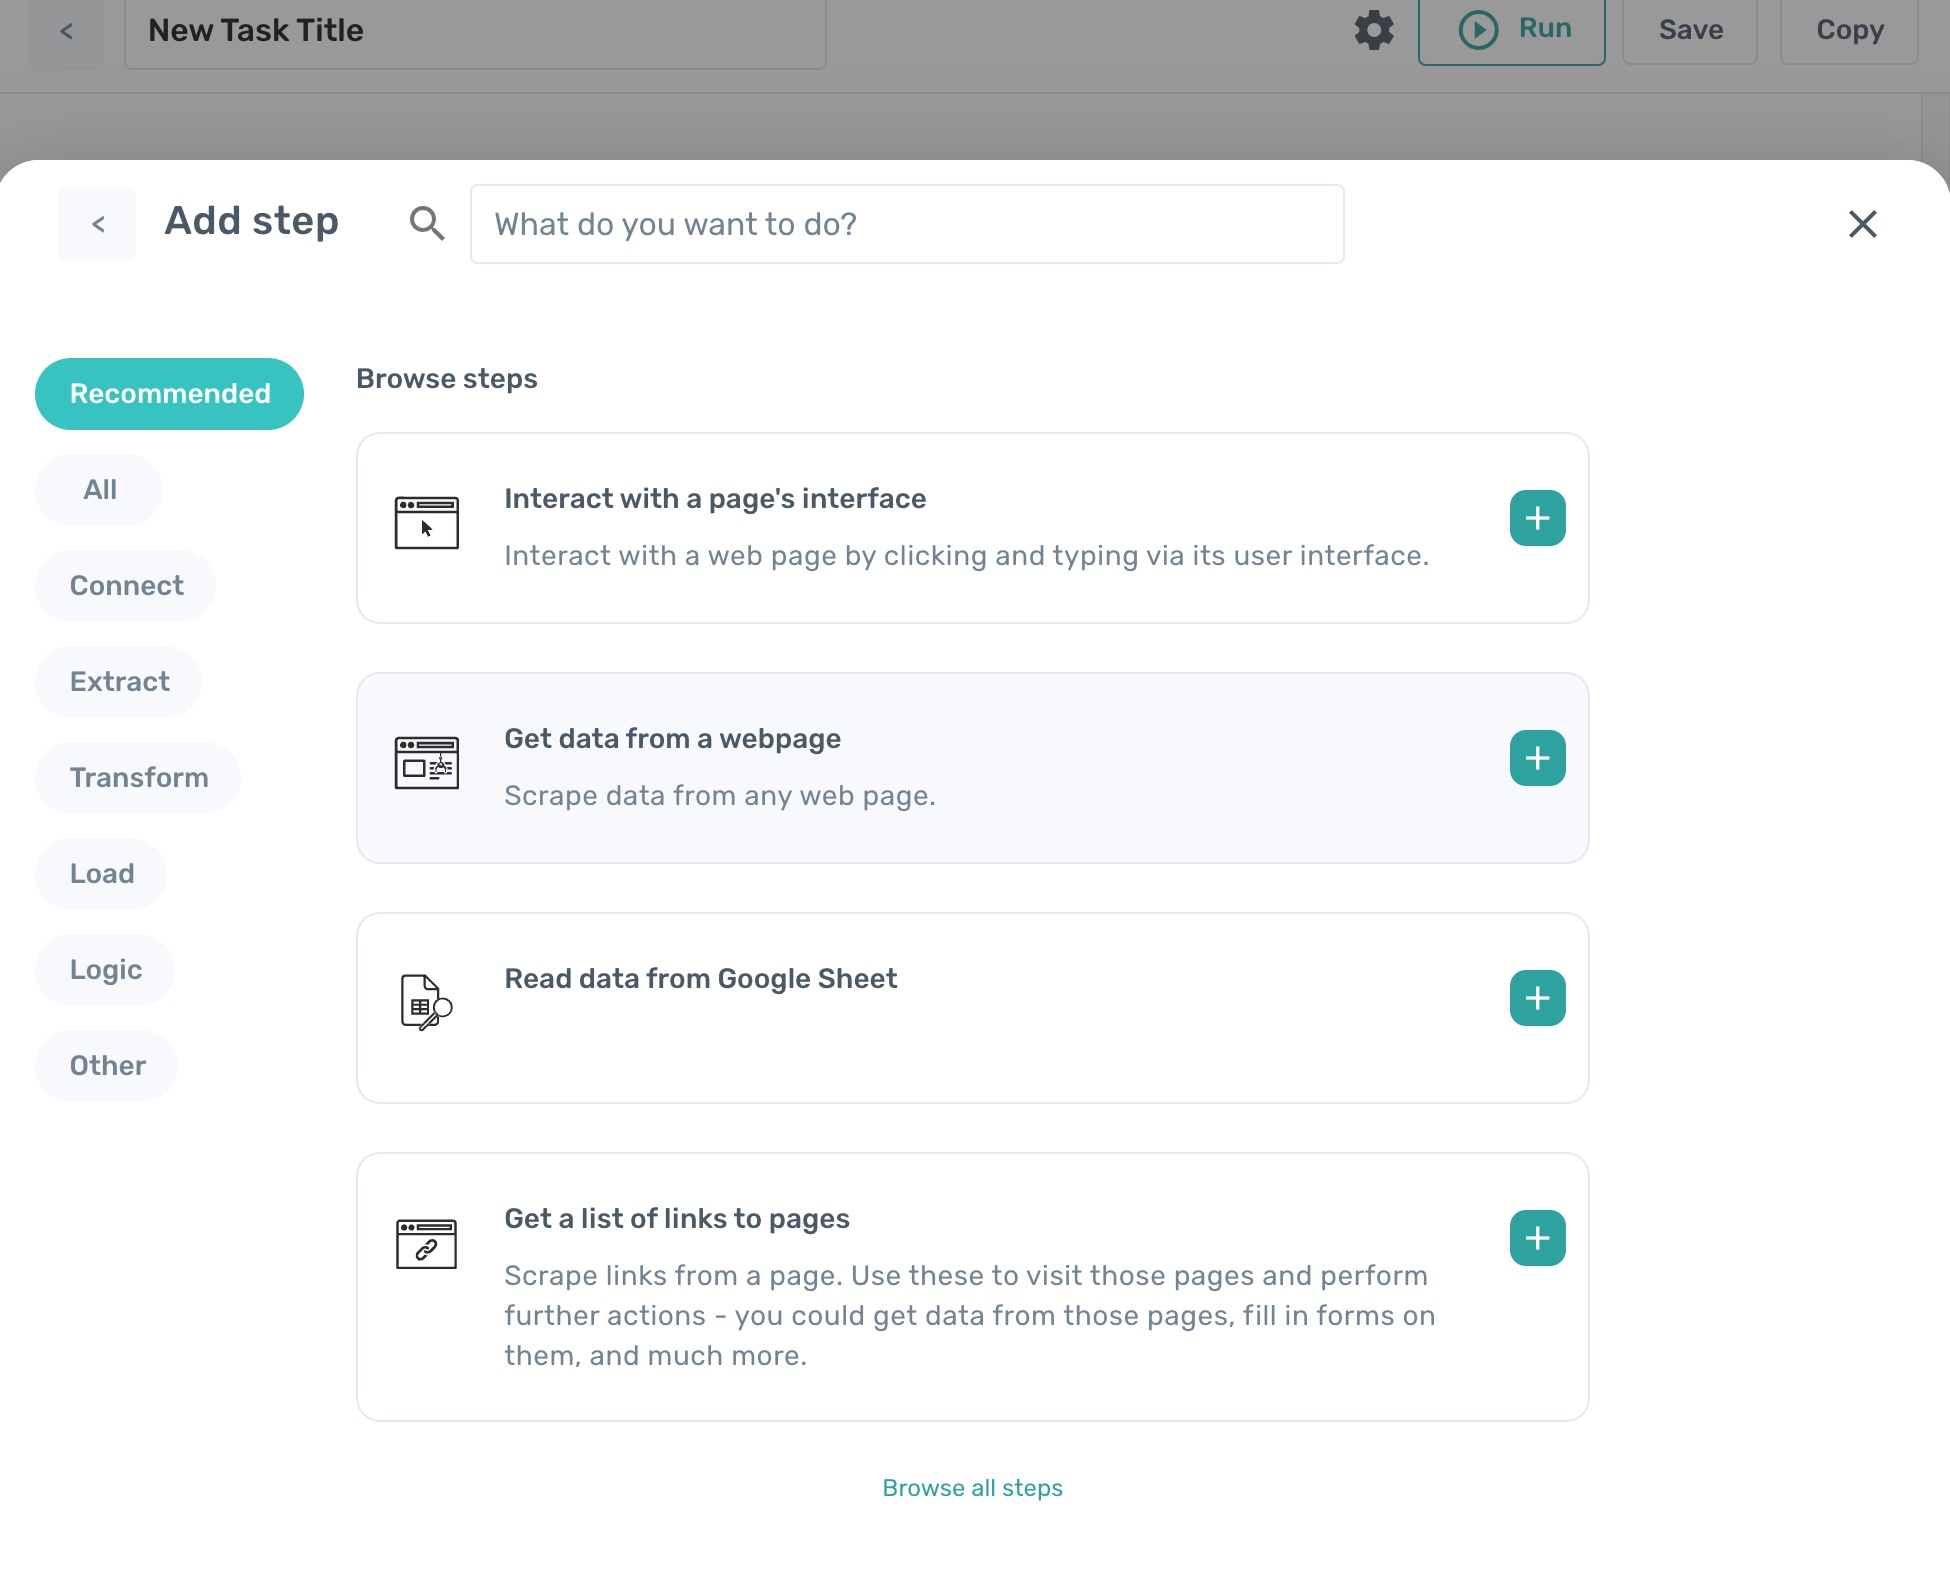Select the Transform category
This screenshot has width=1950, height=1584.
pyautogui.click(x=138, y=778)
